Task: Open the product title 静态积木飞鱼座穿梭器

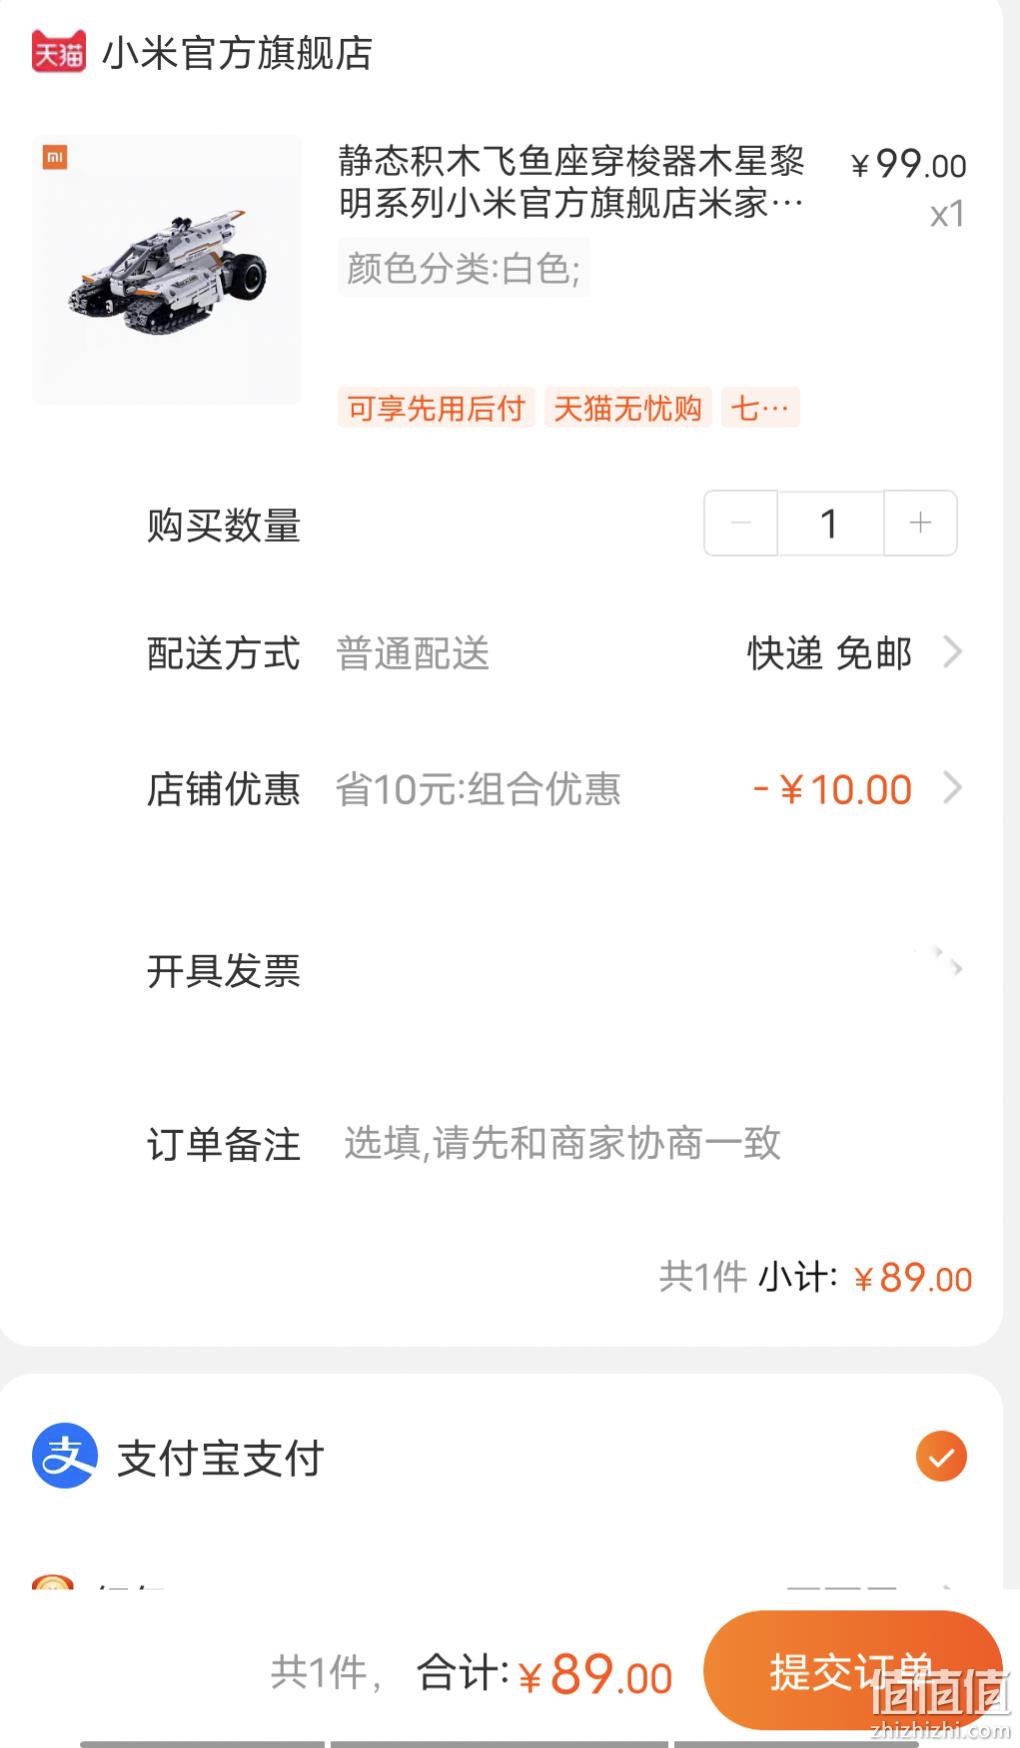Action: tap(571, 181)
